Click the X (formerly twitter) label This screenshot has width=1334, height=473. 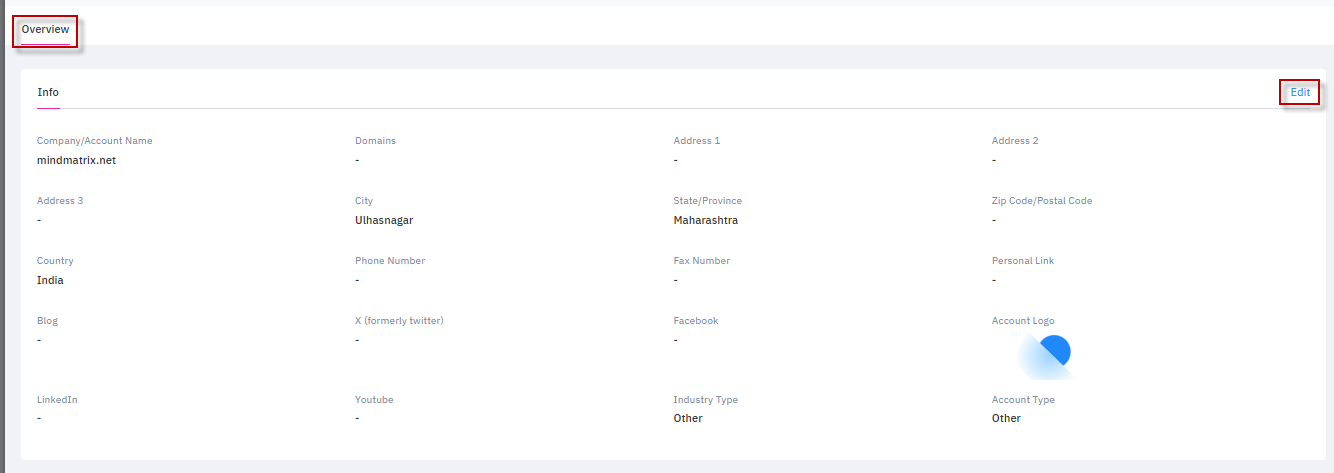(399, 321)
